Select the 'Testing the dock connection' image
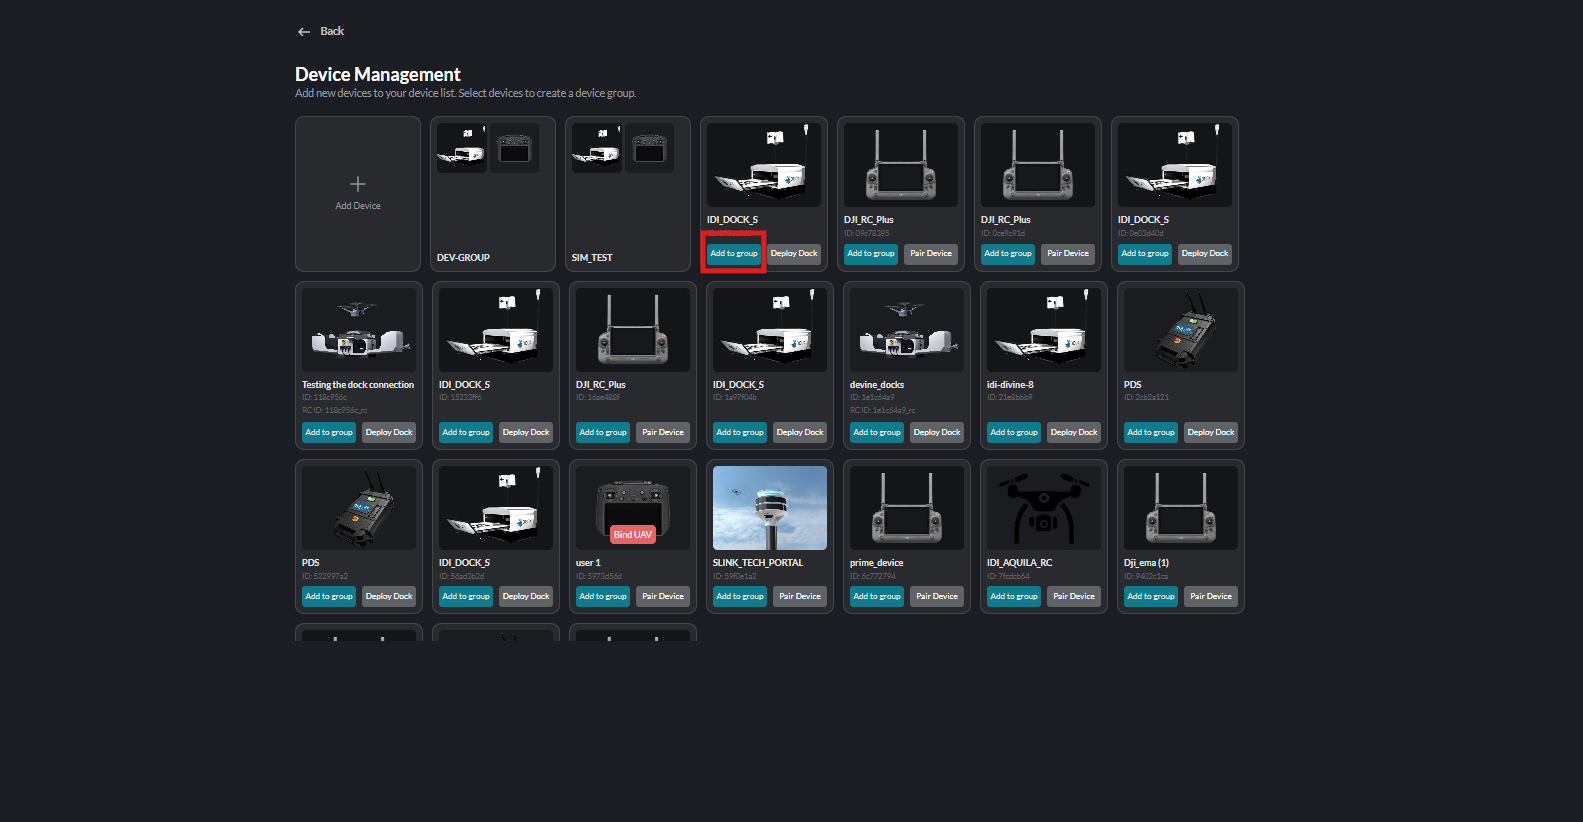 [359, 330]
